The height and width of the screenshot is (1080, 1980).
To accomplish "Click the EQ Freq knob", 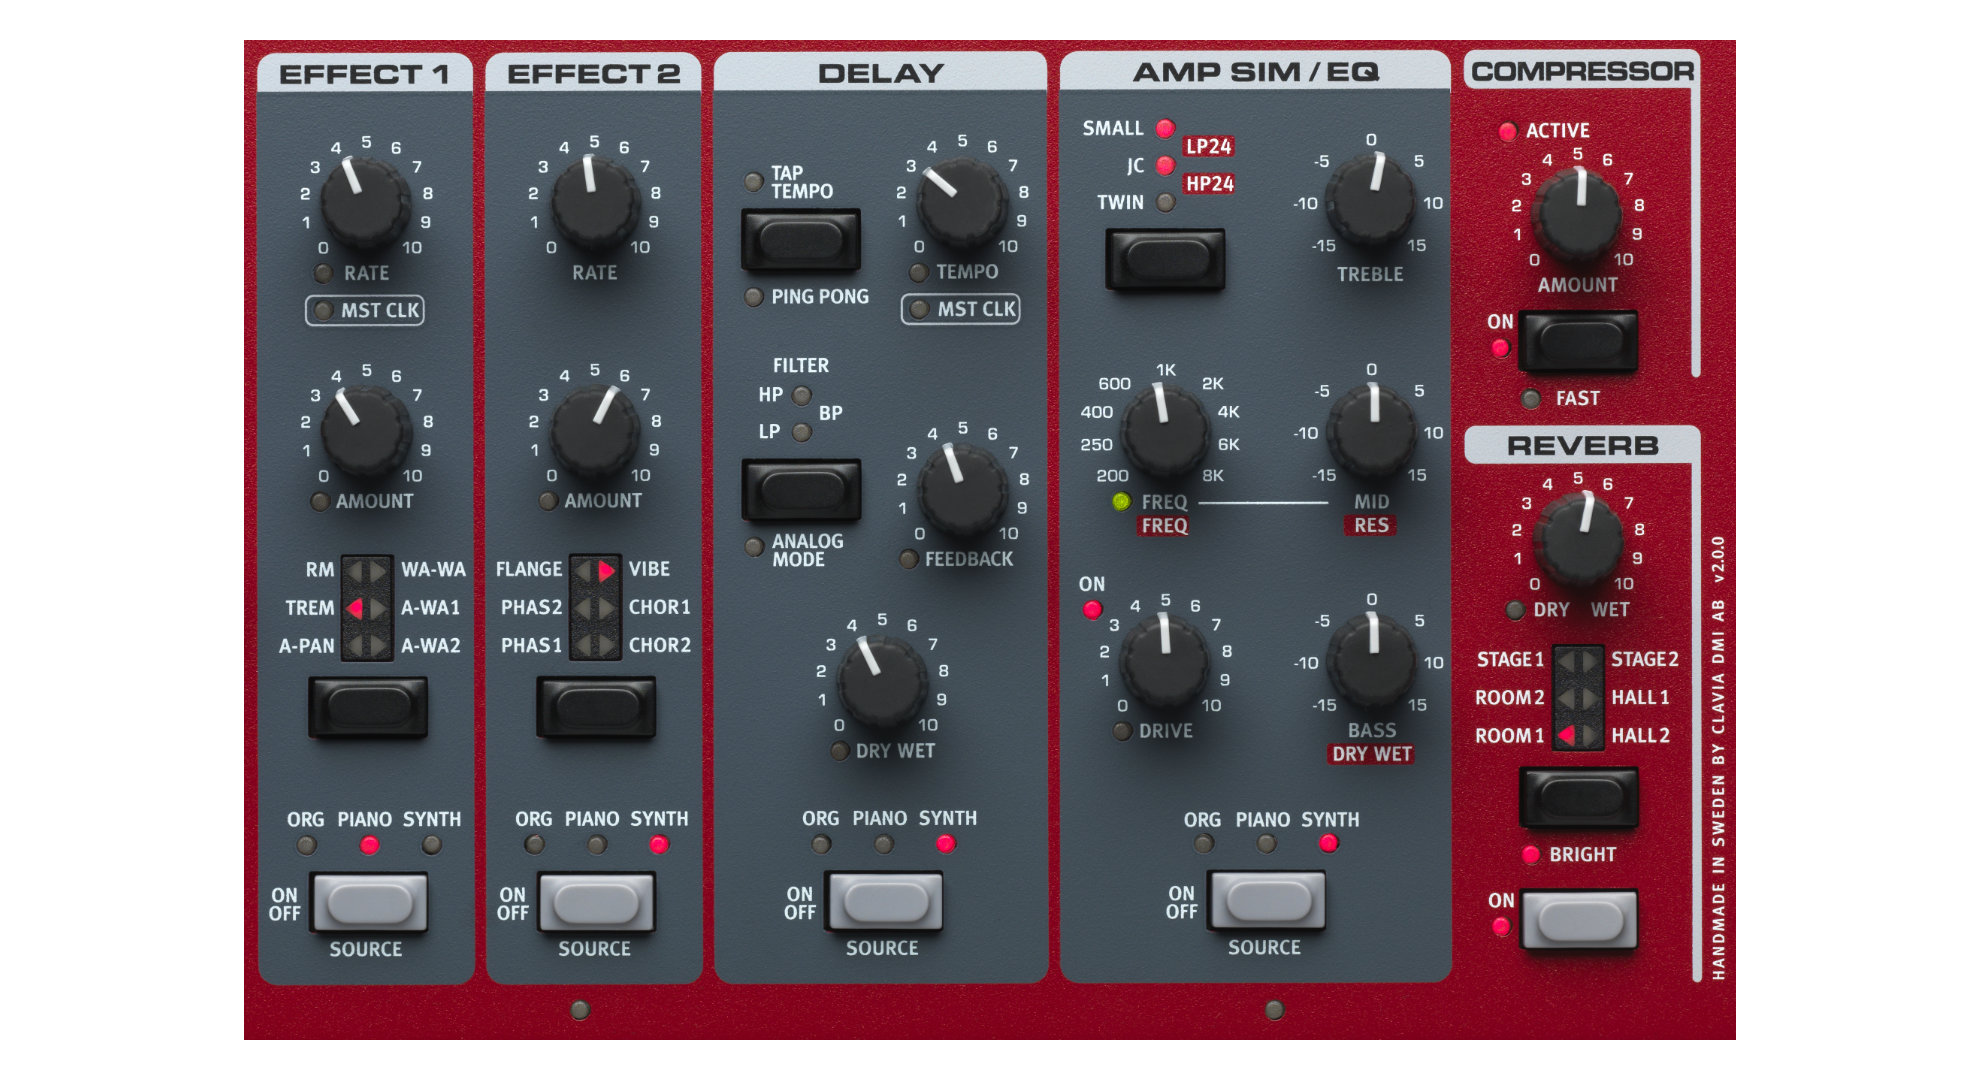I will pyautogui.click(x=1164, y=432).
